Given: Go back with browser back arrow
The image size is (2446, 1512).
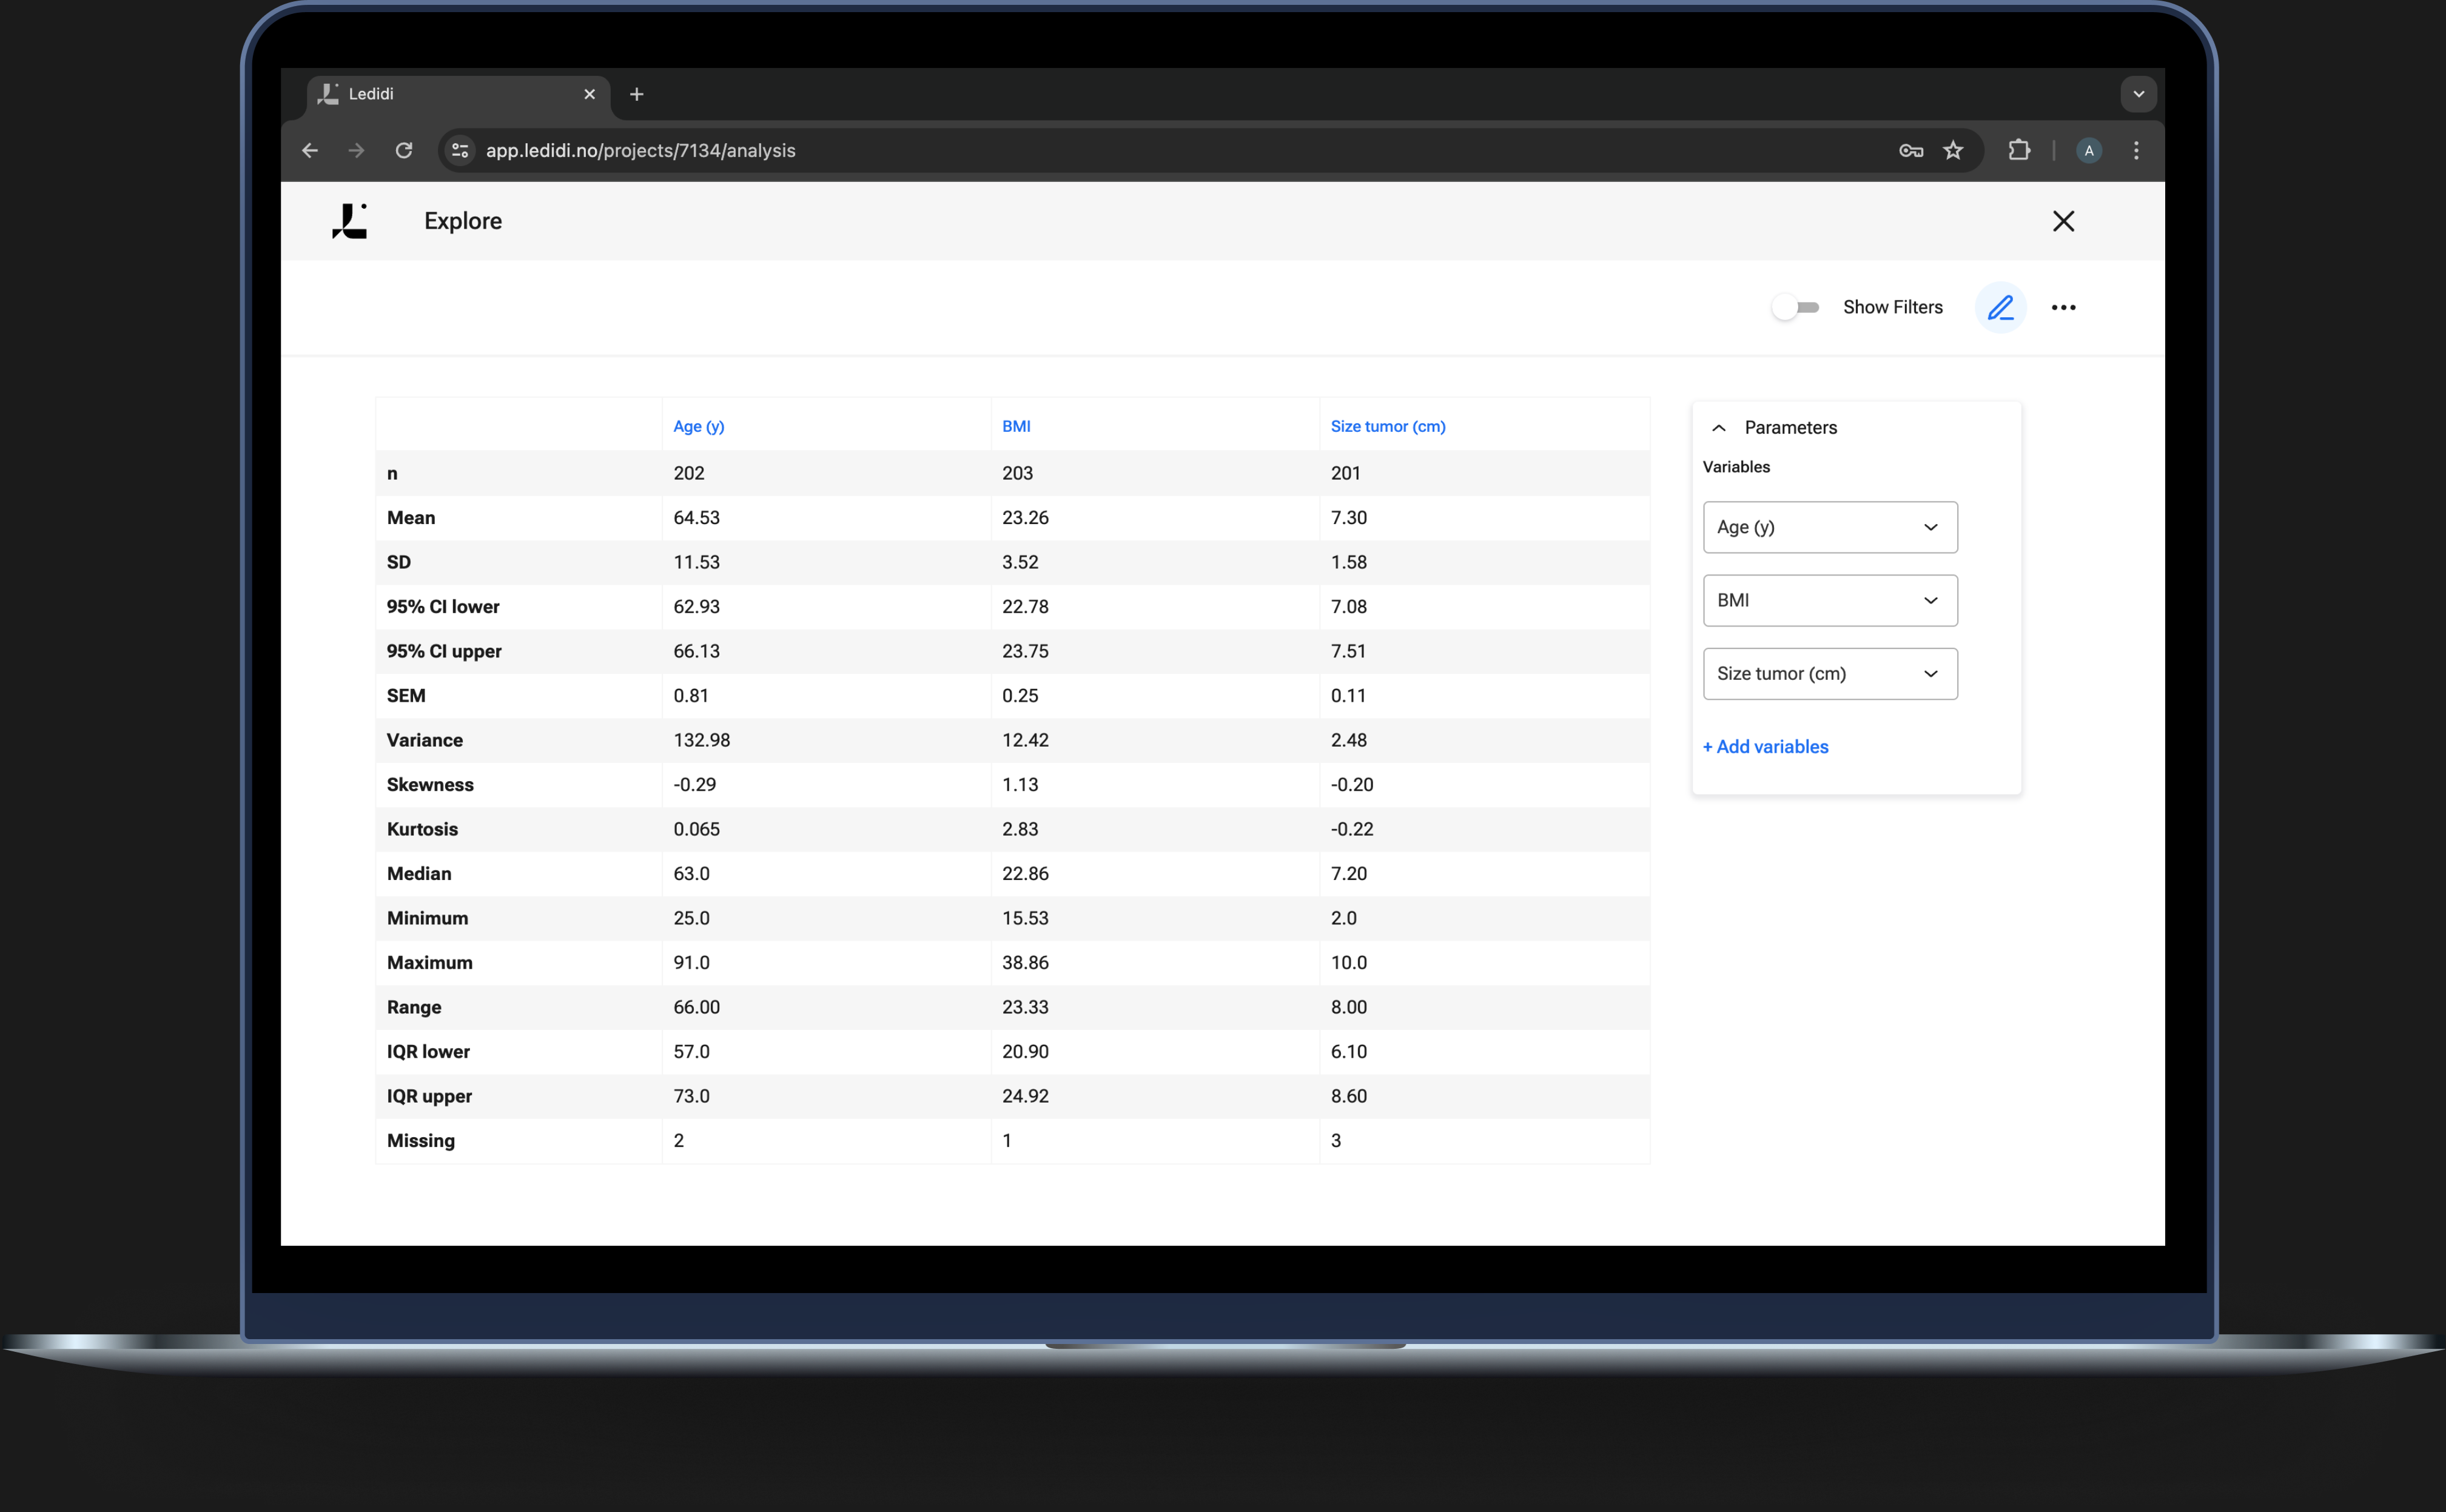Looking at the screenshot, I should (x=310, y=150).
